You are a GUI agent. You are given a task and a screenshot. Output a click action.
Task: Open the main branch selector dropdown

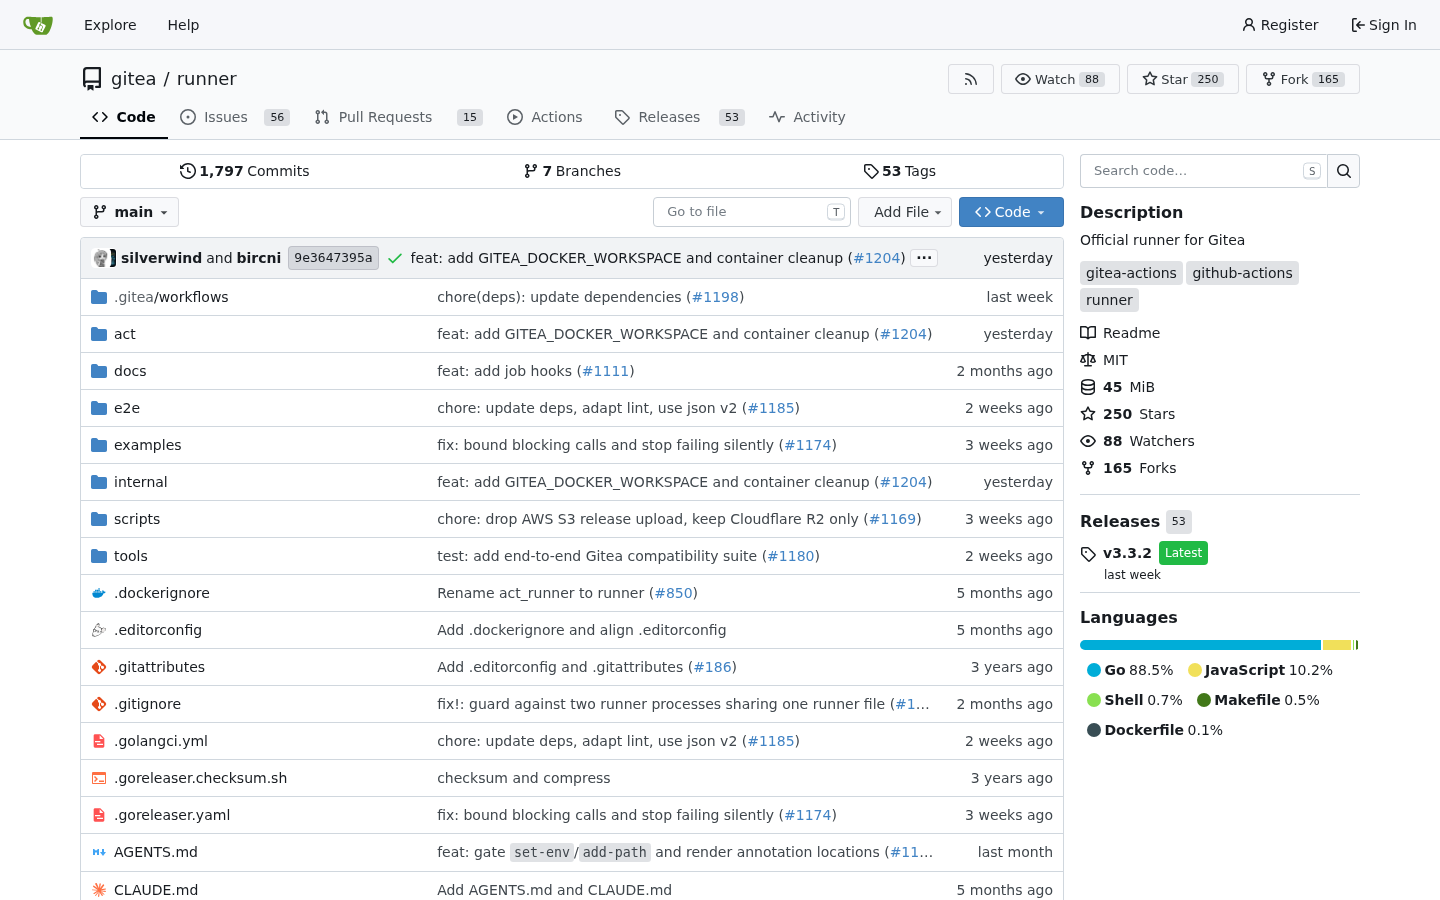pos(130,212)
